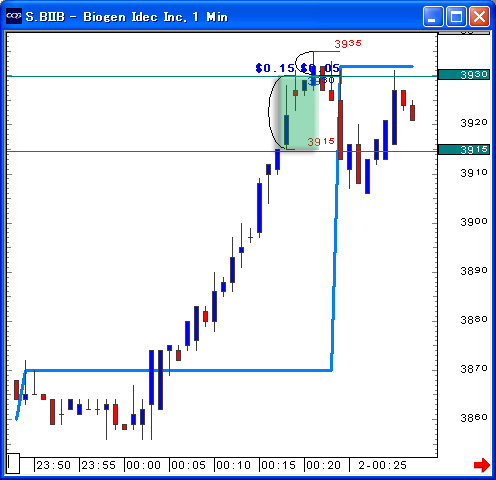The height and width of the screenshot is (480, 496).
Task: Click the red 3915 low label
Action: (321, 142)
